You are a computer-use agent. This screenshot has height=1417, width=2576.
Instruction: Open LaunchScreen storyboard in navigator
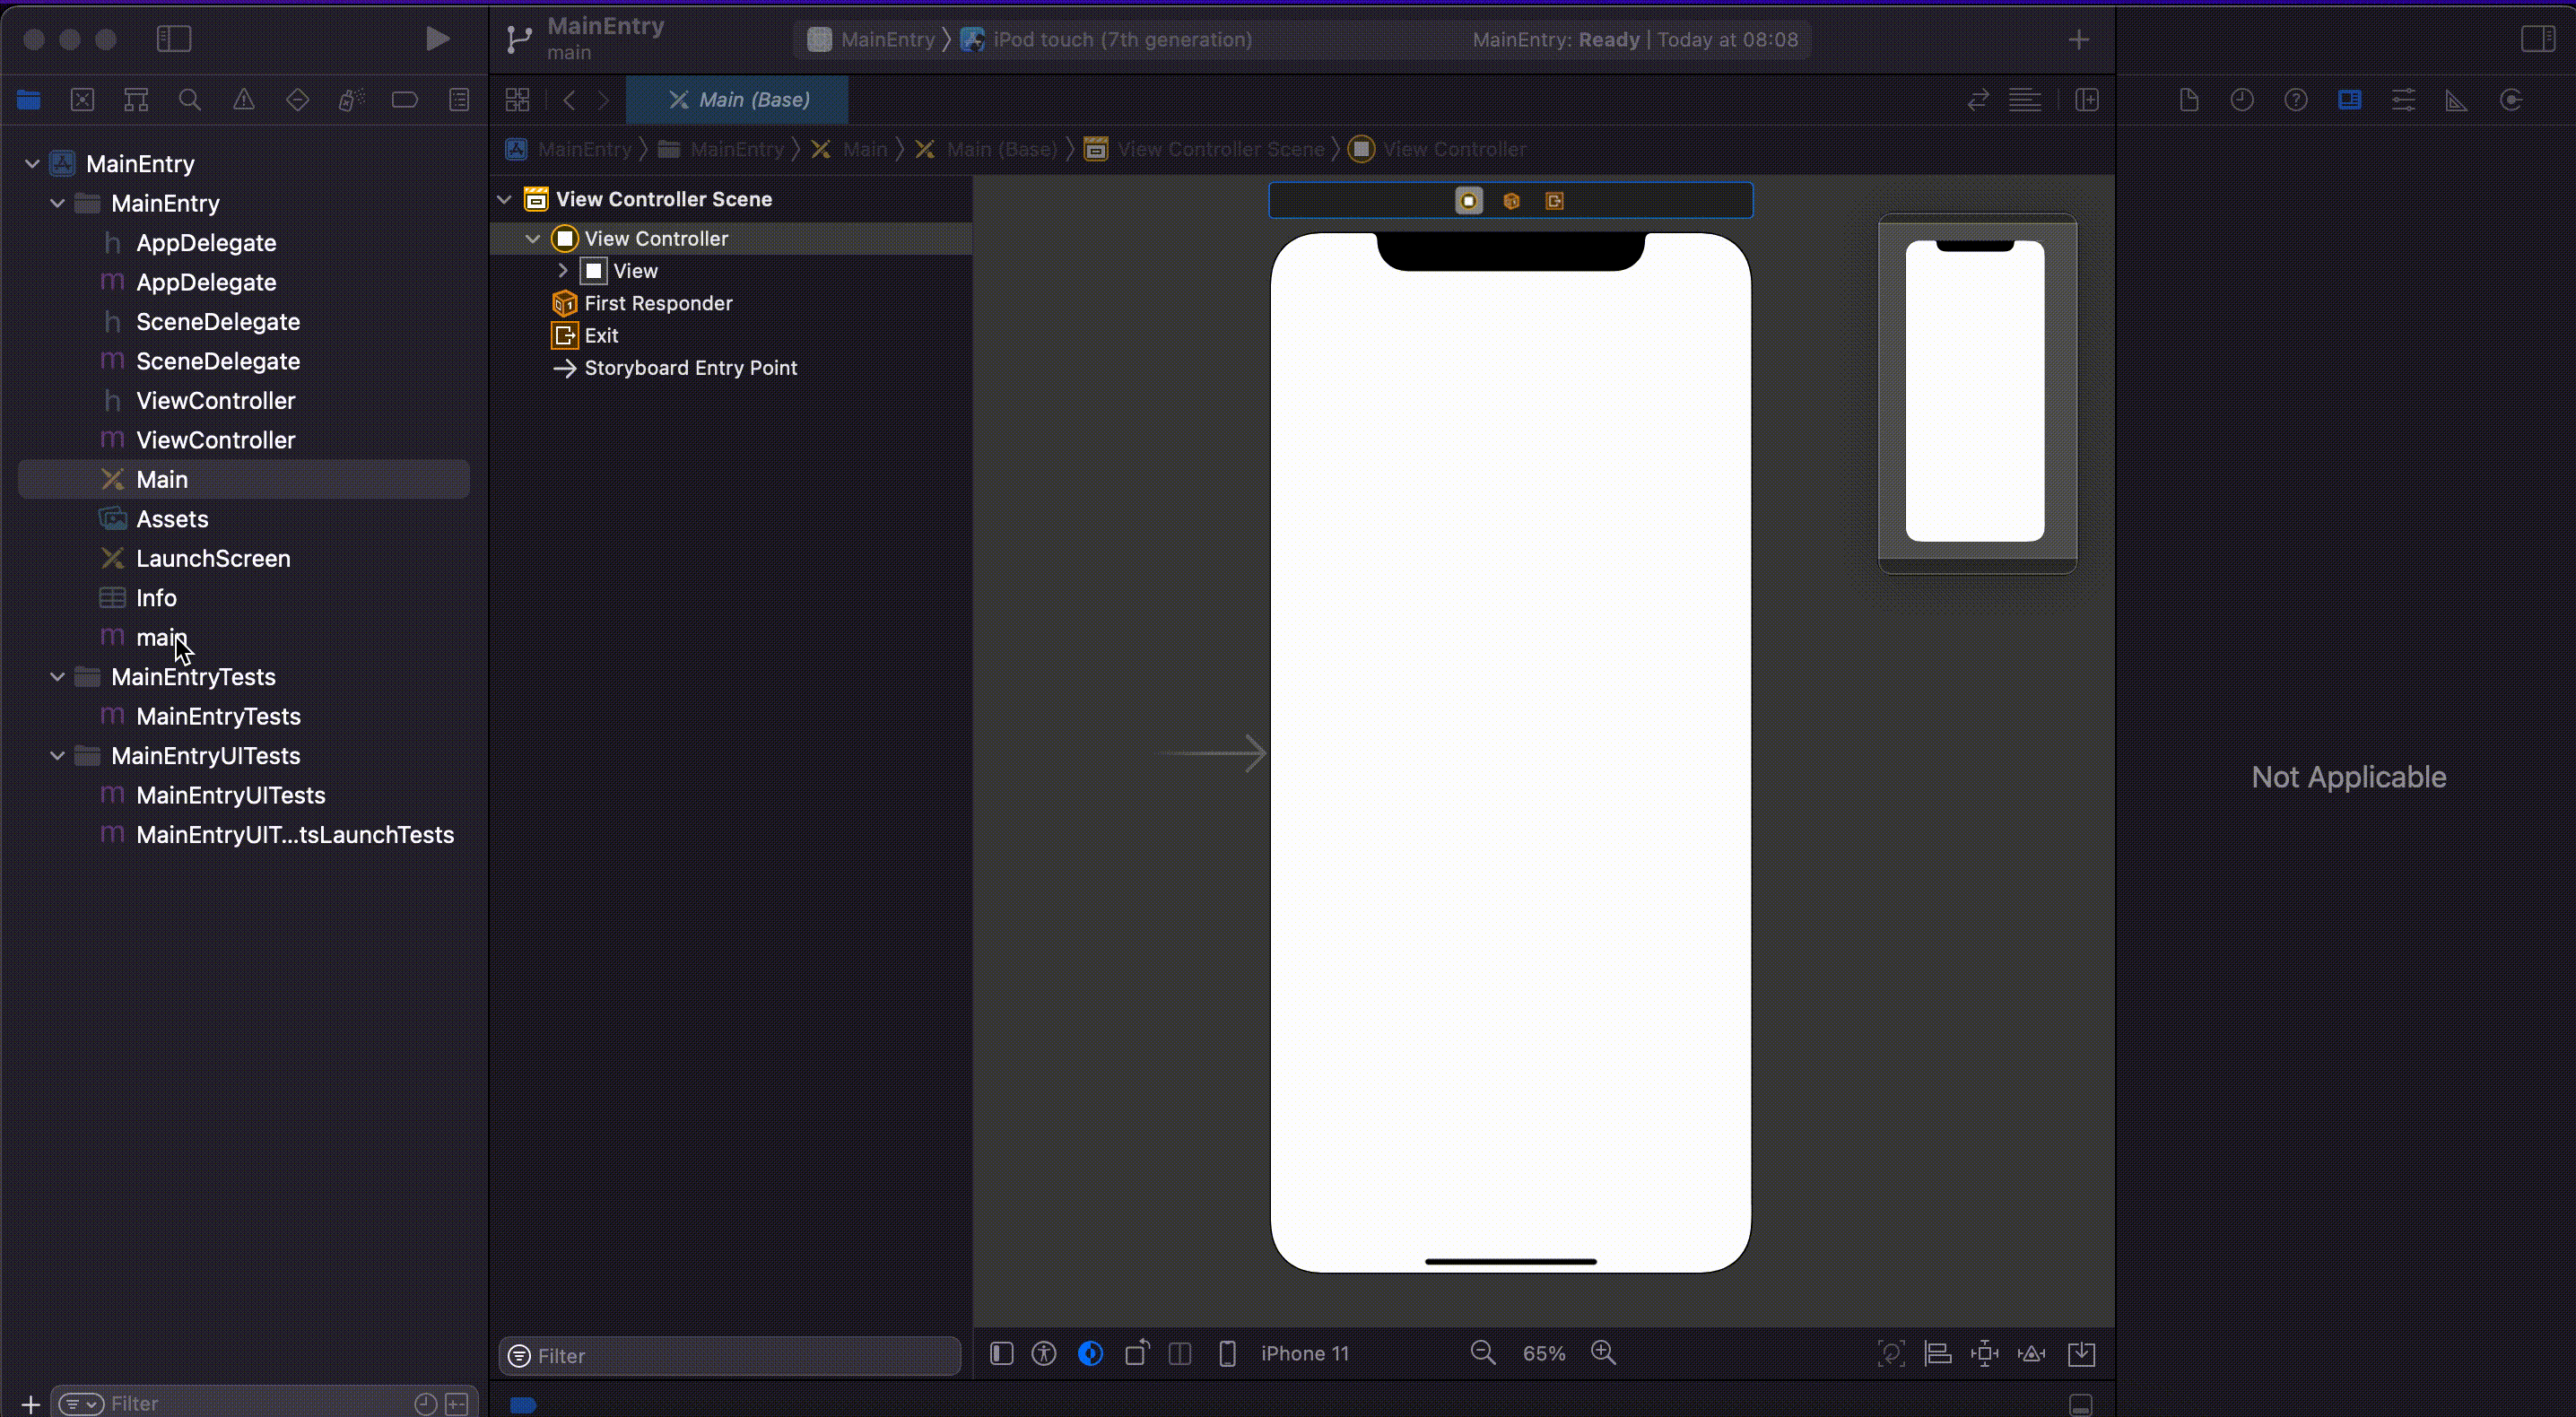(x=212, y=558)
